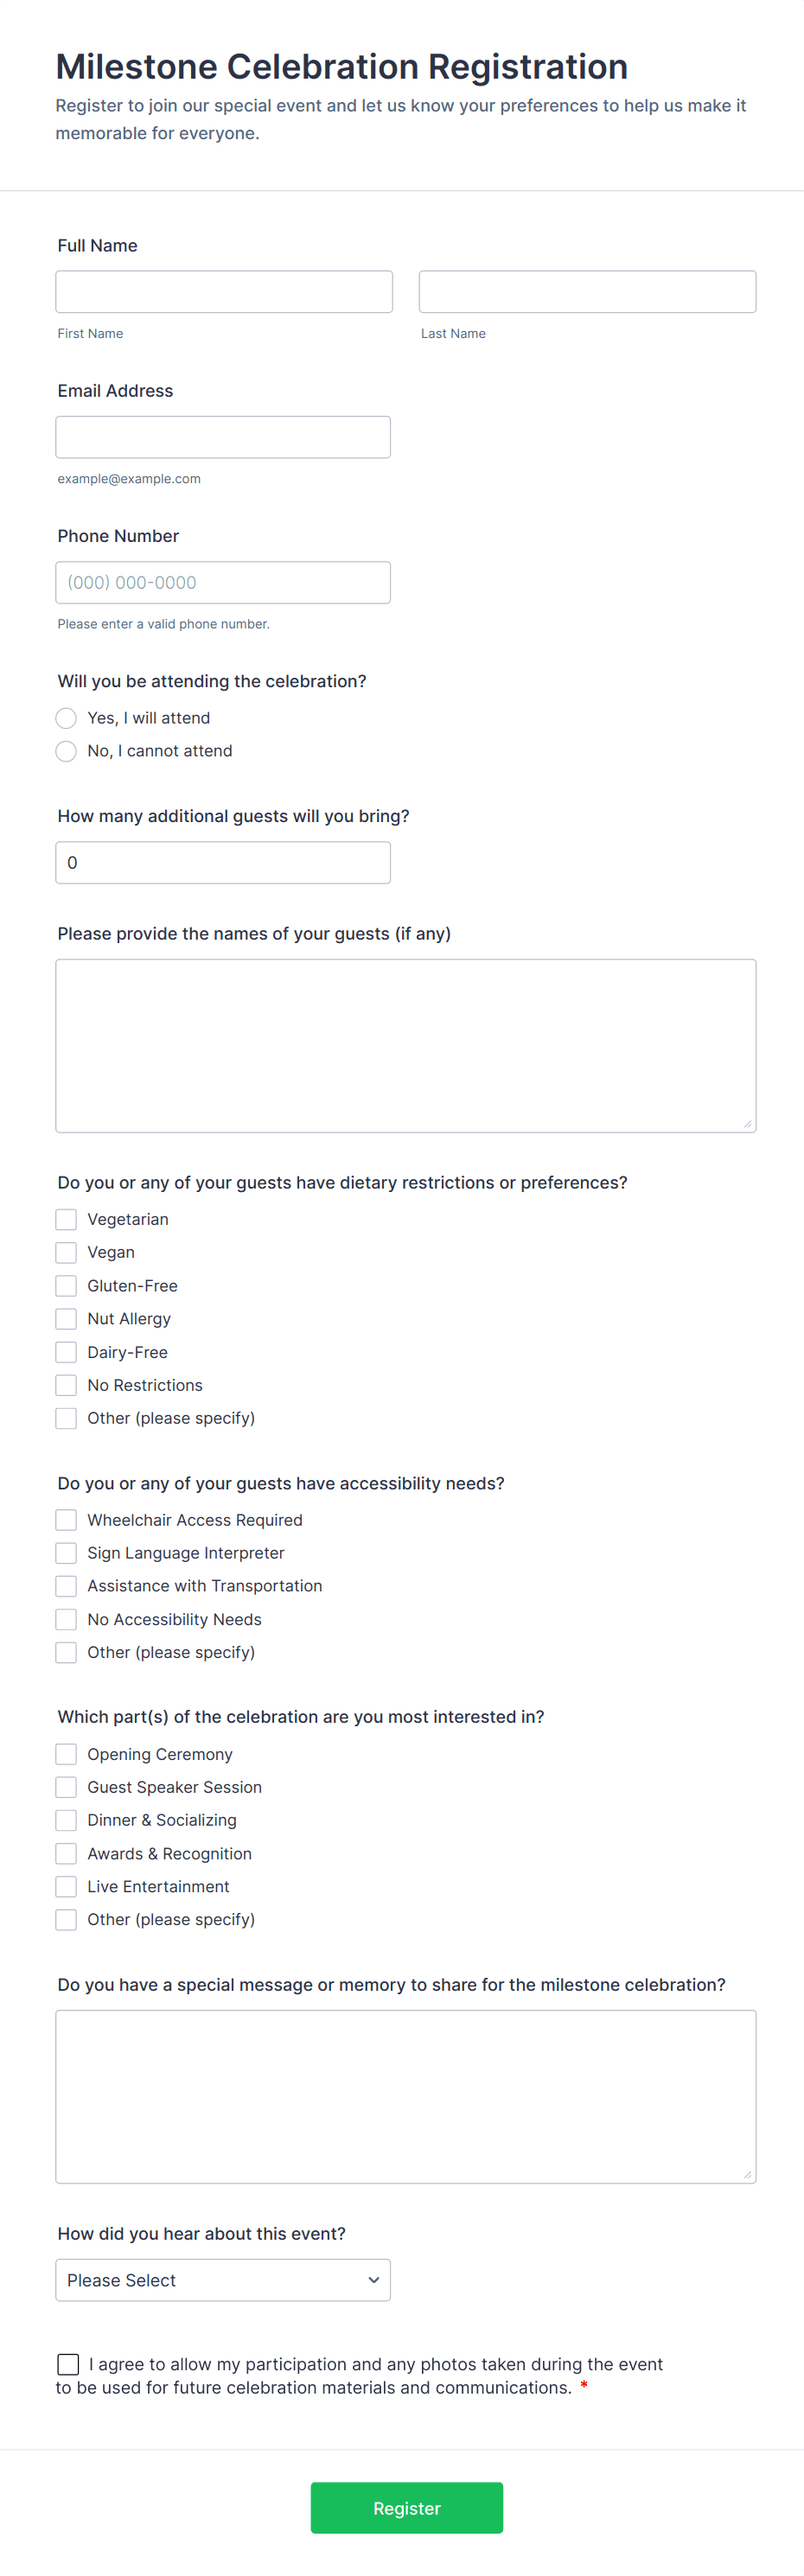Click the Phone Number input field
804x2576 pixels.
222,582
